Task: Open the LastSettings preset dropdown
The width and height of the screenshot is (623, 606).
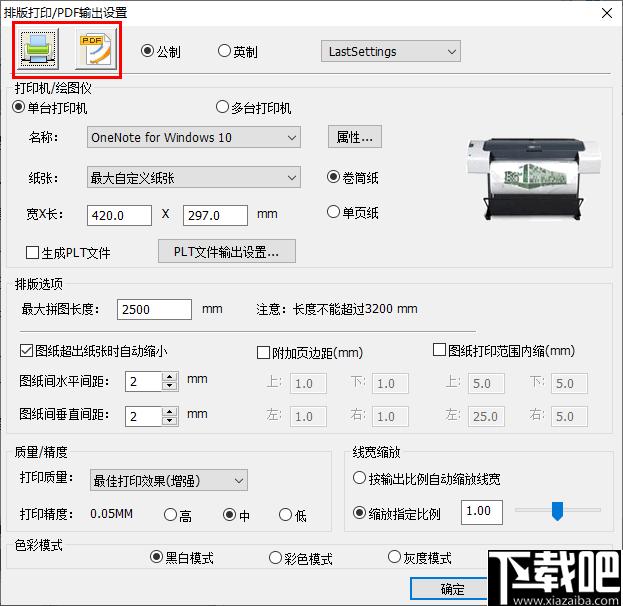Action: (390, 51)
